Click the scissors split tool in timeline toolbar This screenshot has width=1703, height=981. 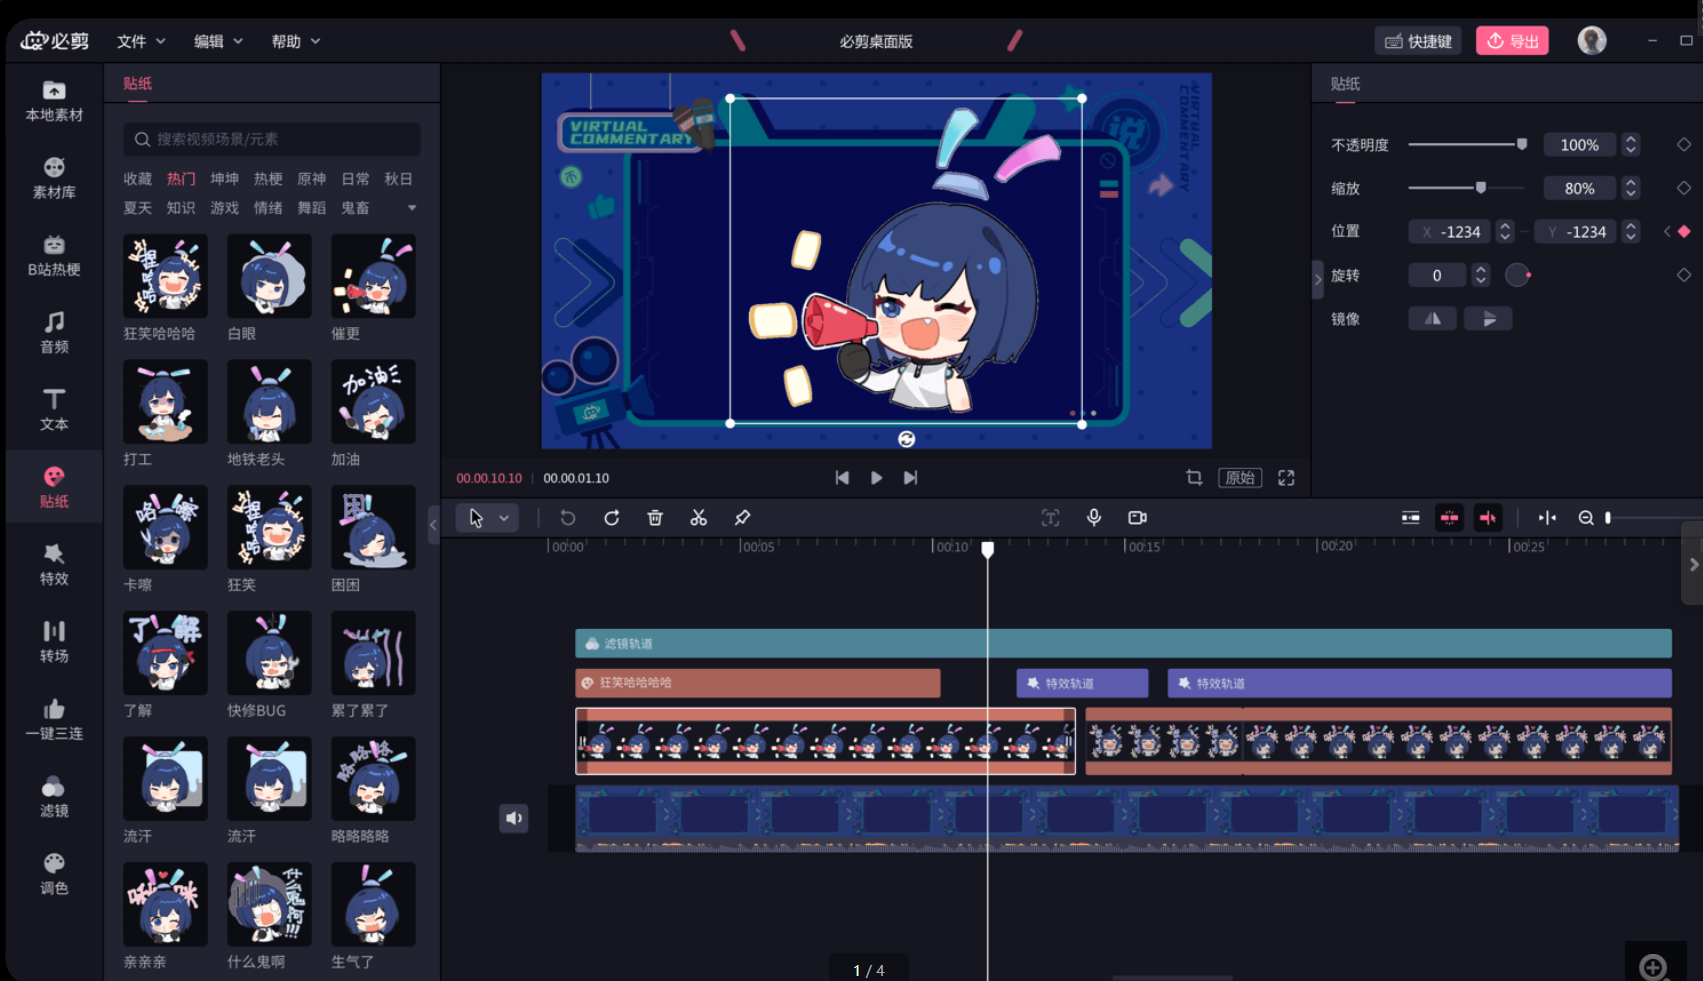698,518
